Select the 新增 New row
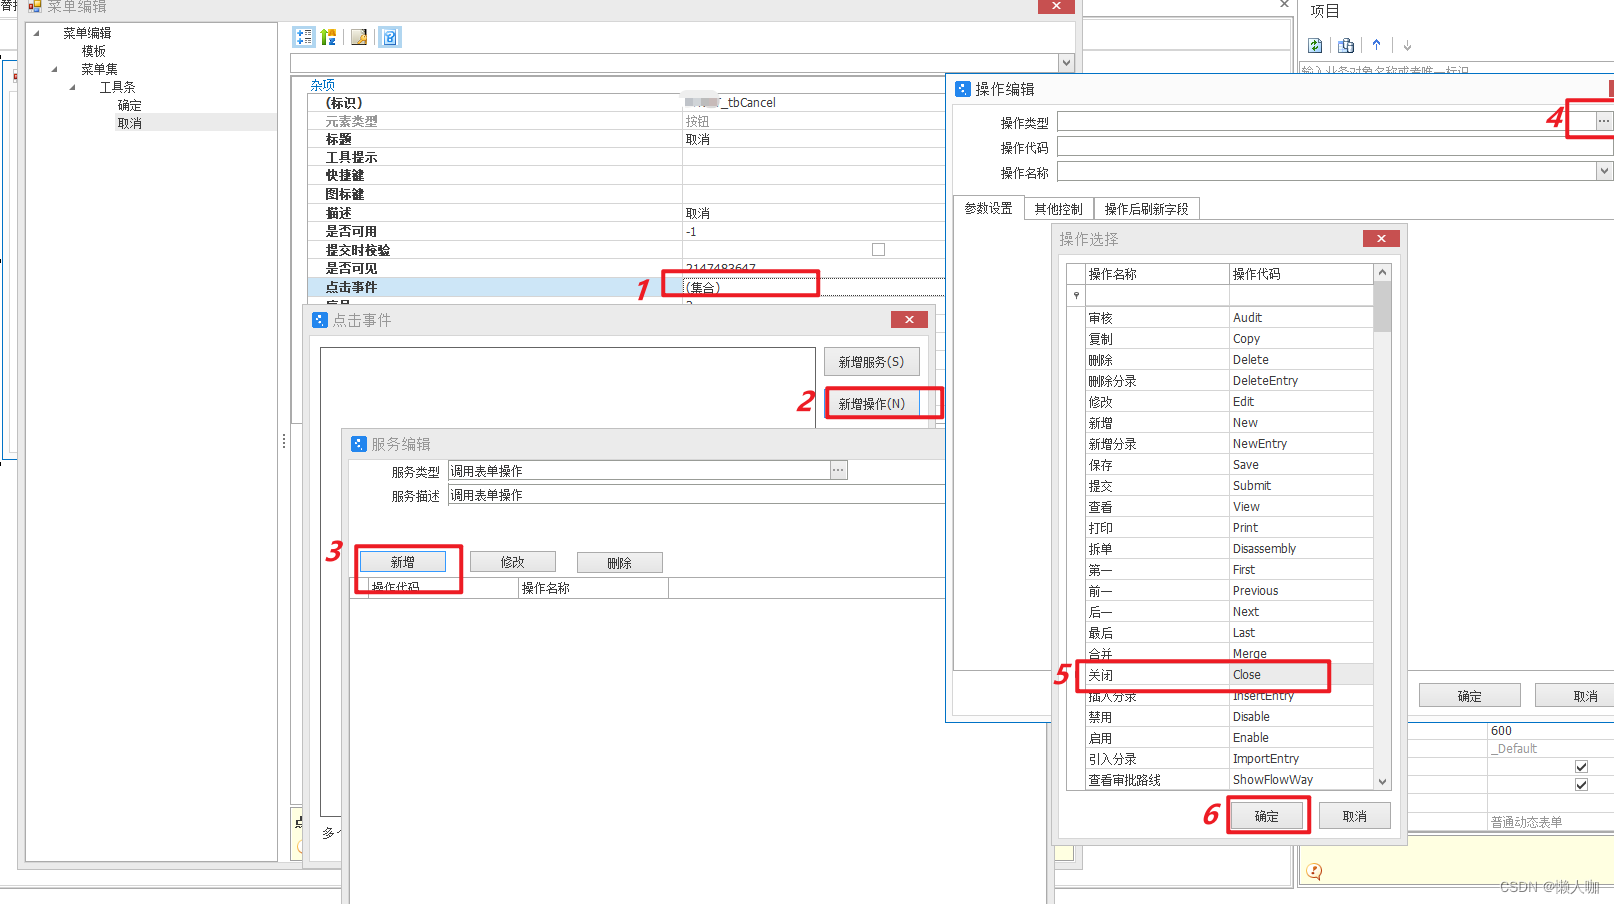This screenshot has width=1614, height=904. click(1229, 422)
